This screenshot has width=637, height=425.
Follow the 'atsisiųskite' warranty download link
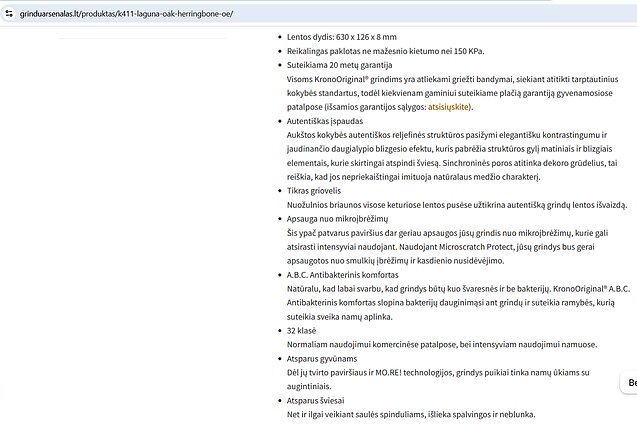[448, 107]
